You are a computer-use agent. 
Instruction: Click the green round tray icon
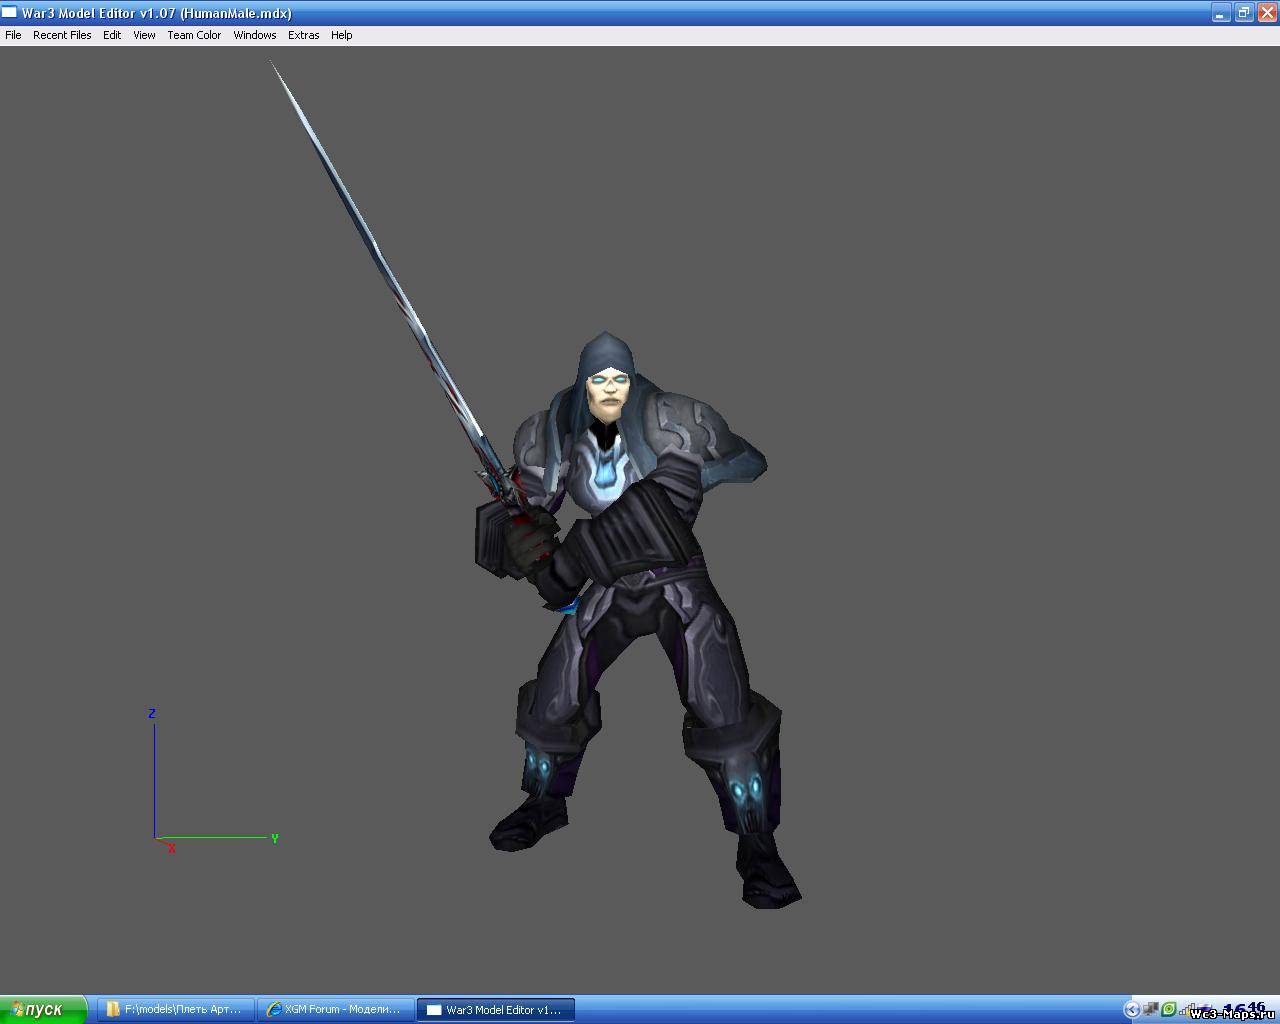(1168, 1009)
